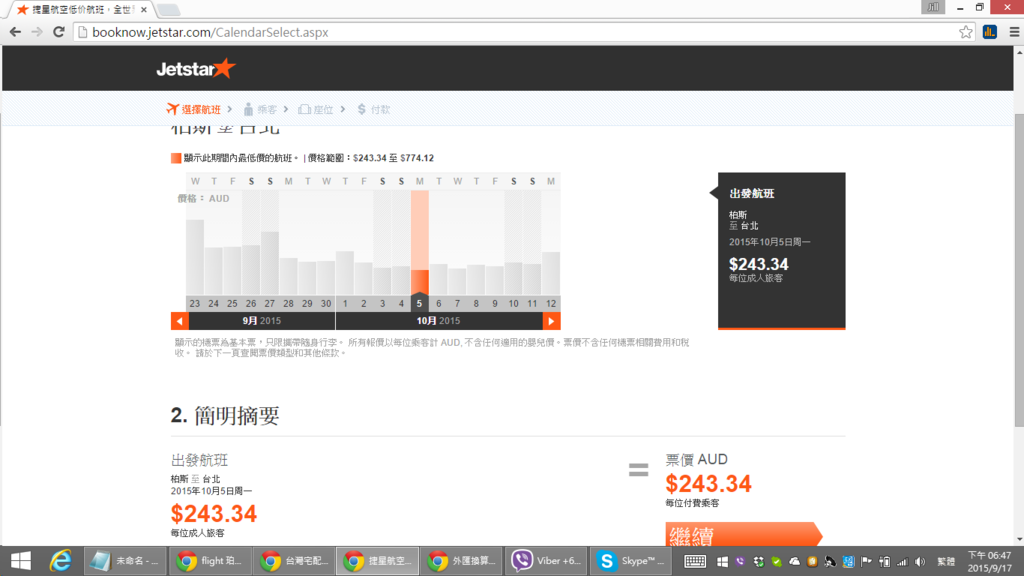
Task: Pick date 1 in October
Action: pos(345,304)
